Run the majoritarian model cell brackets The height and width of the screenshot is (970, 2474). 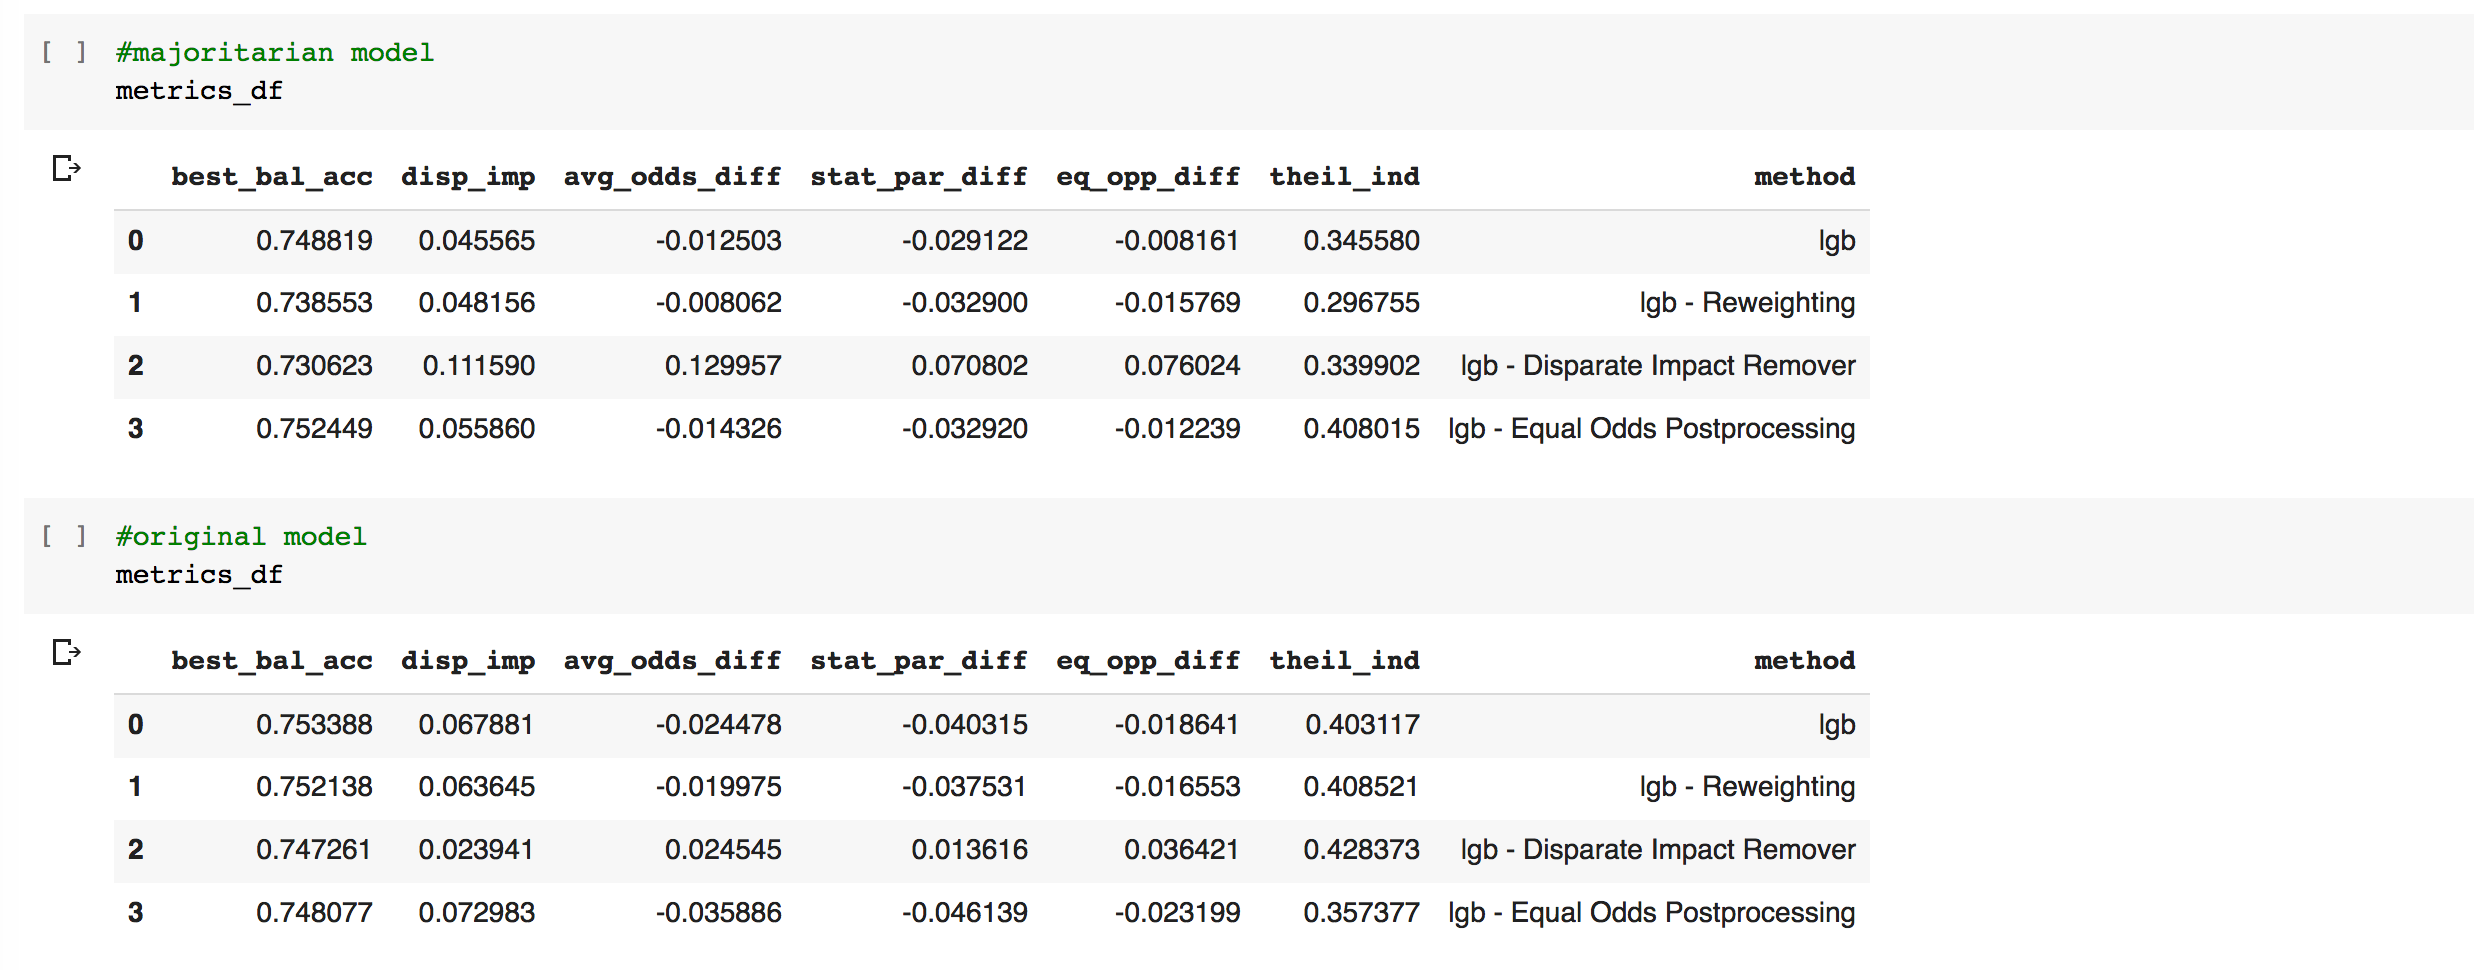[x=64, y=52]
